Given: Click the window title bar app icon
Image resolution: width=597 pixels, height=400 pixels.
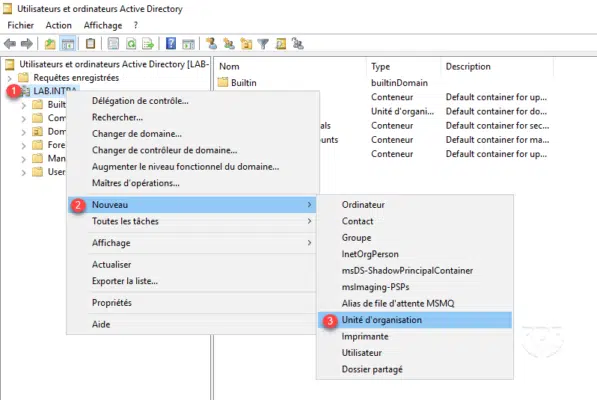Looking at the screenshot, I should point(8,8).
